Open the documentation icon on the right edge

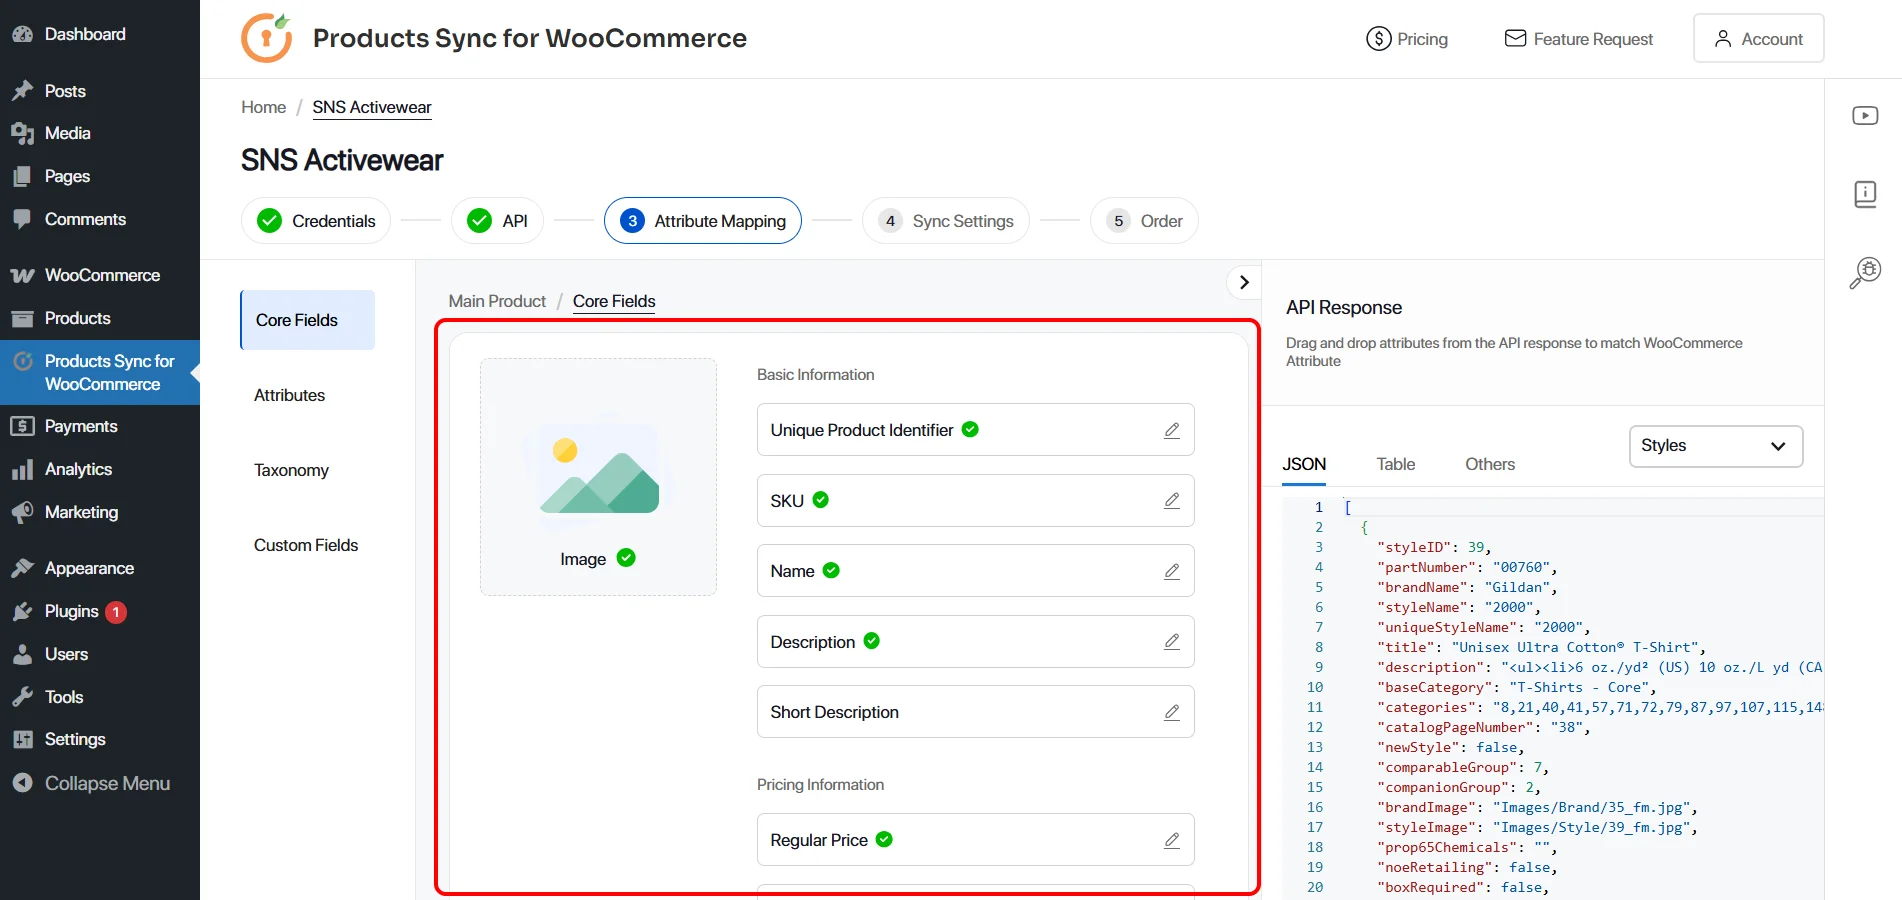[1866, 193]
